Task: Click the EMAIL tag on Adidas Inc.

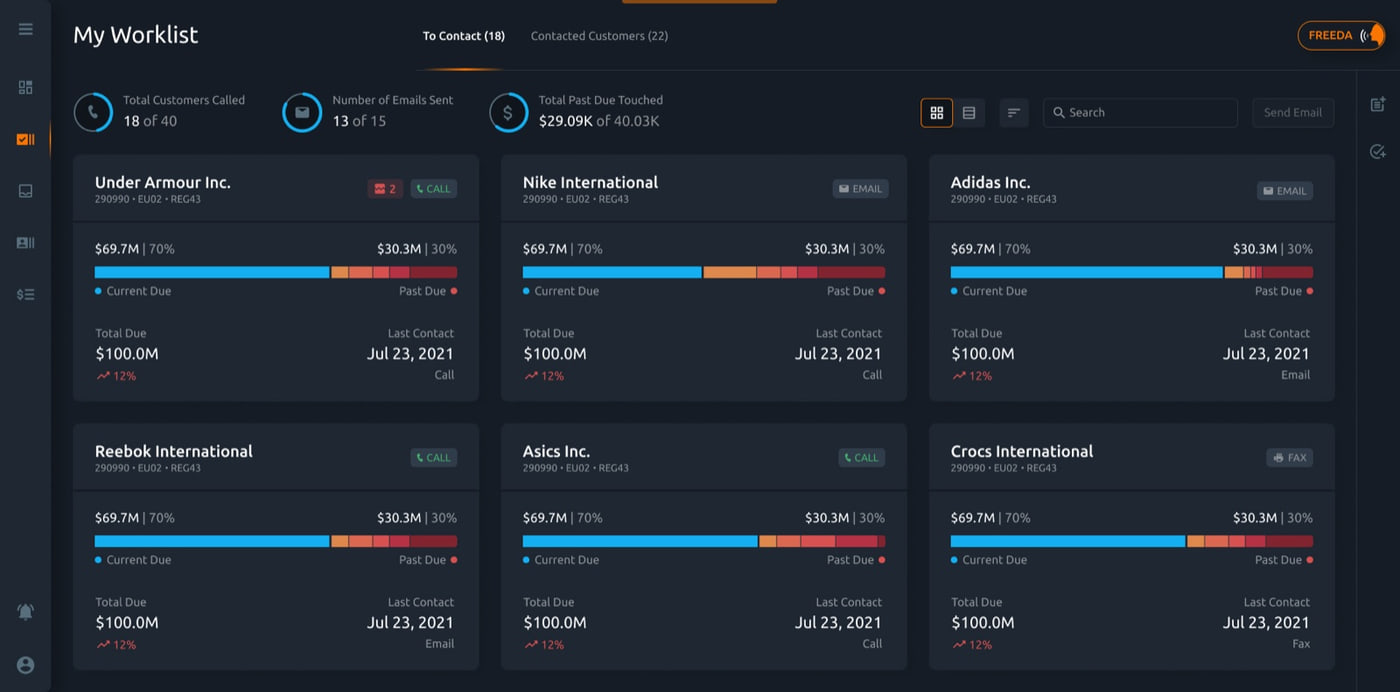Action: [1285, 190]
